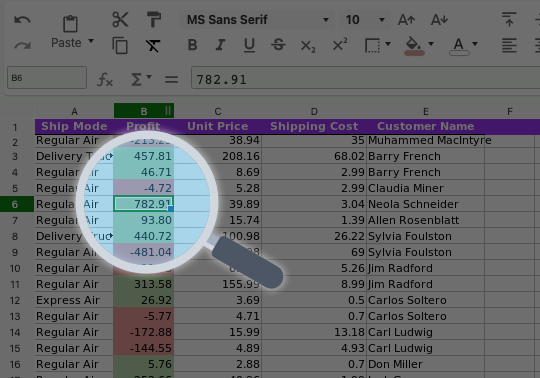This screenshot has width=540, height=378.
Task: Clear direct formatting icon
Action: [x=153, y=45]
